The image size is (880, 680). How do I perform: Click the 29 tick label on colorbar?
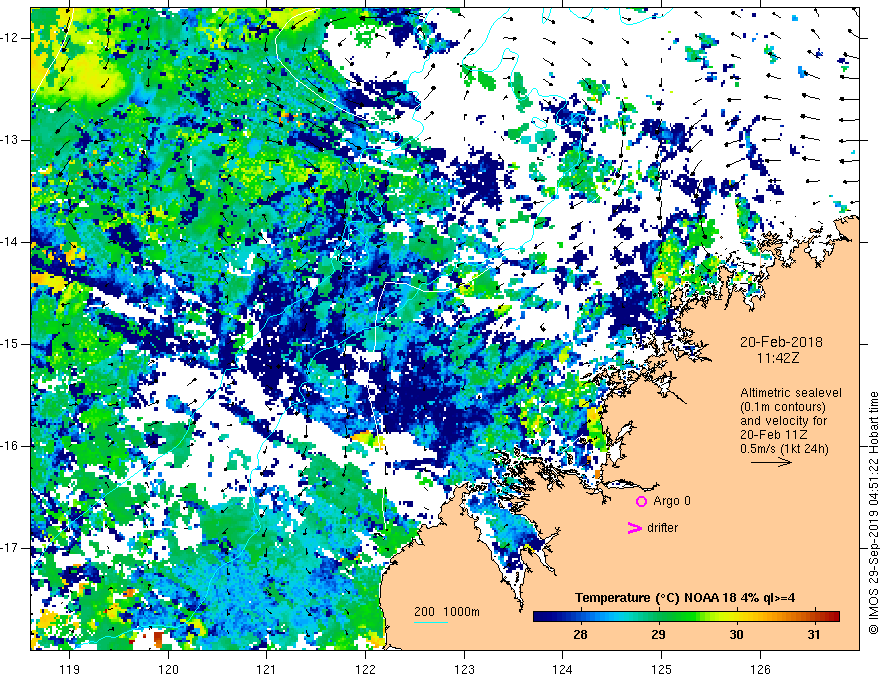(658, 636)
